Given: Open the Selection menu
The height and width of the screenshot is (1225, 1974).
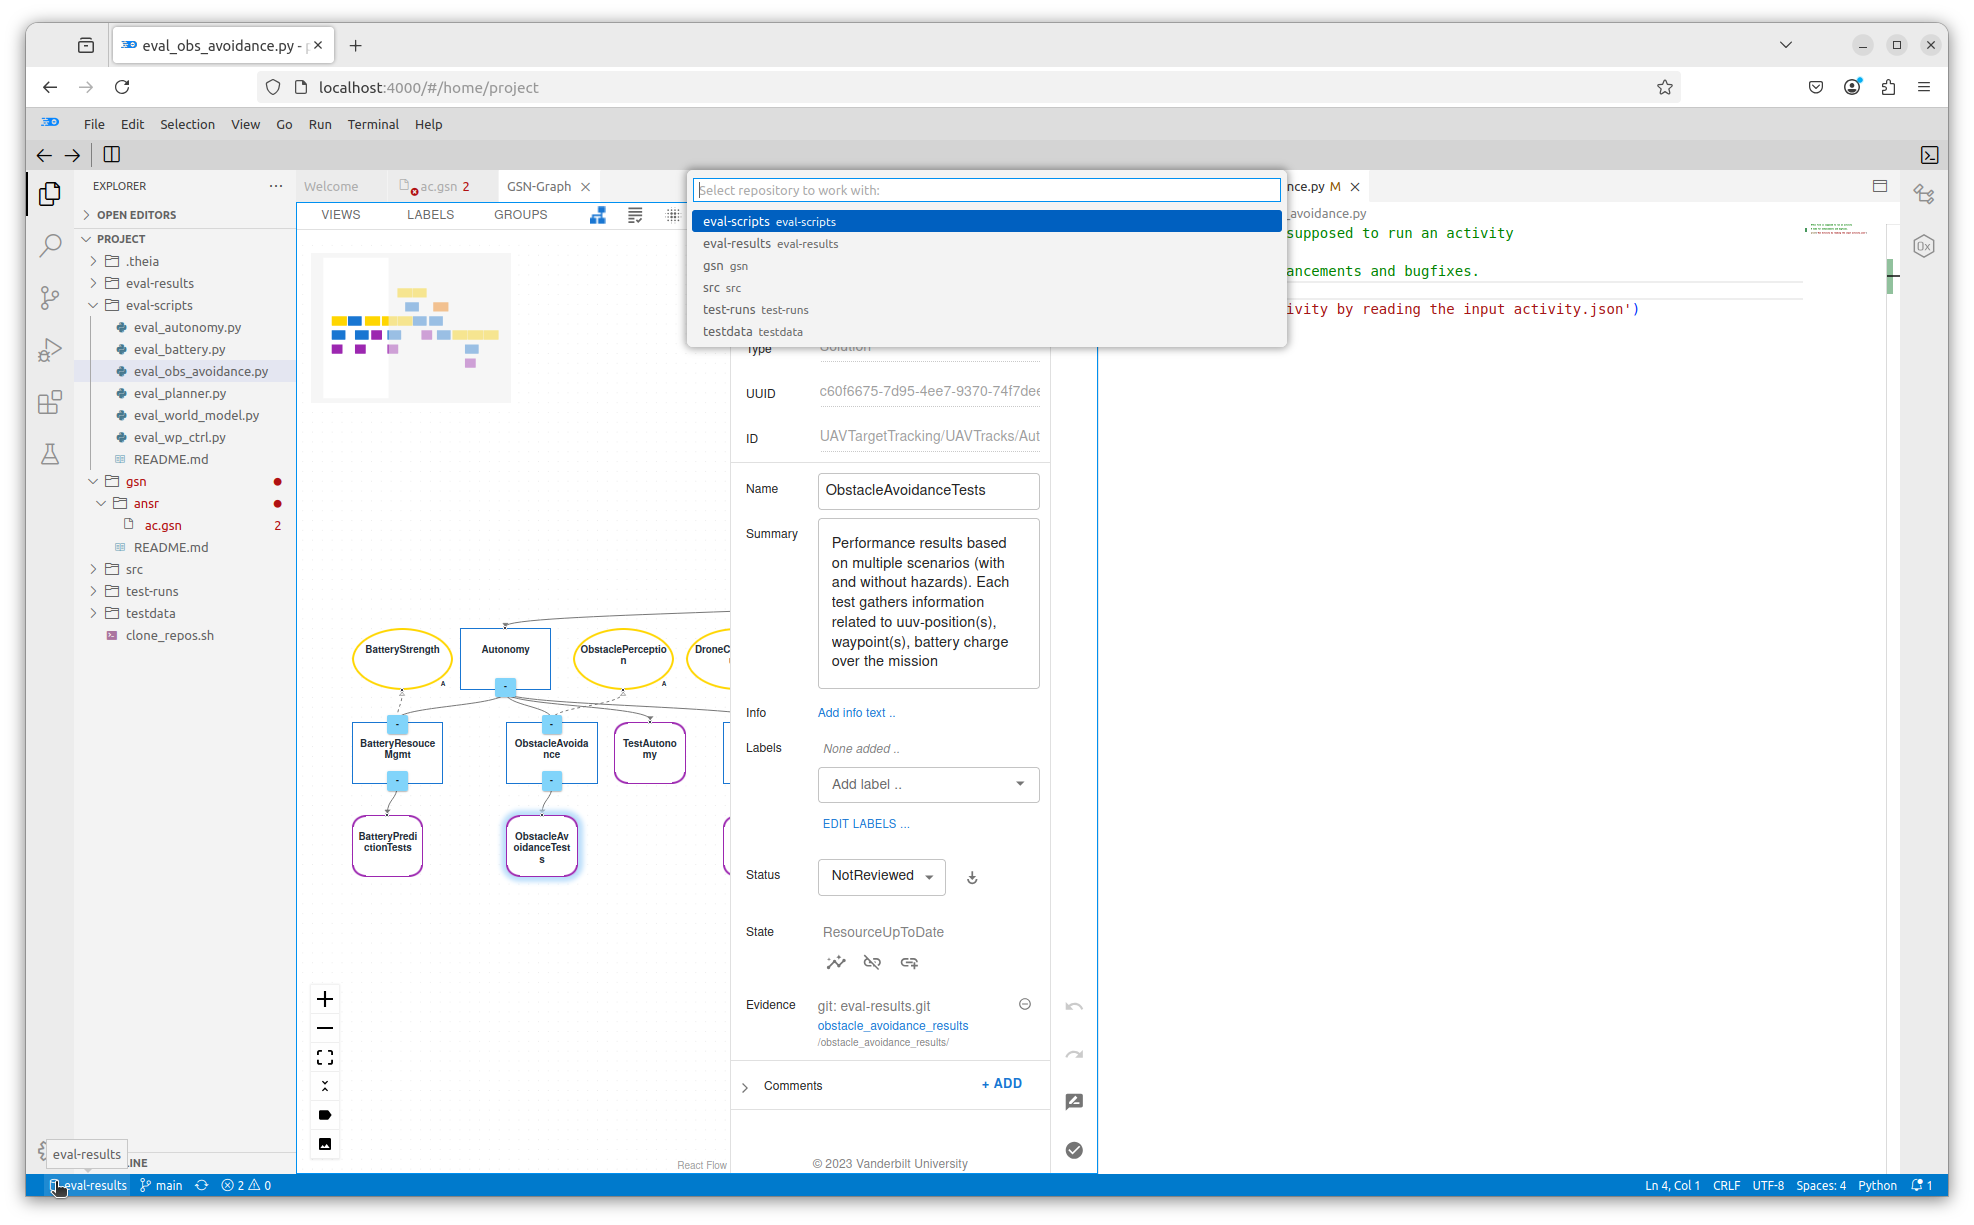Looking at the screenshot, I should [187, 124].
